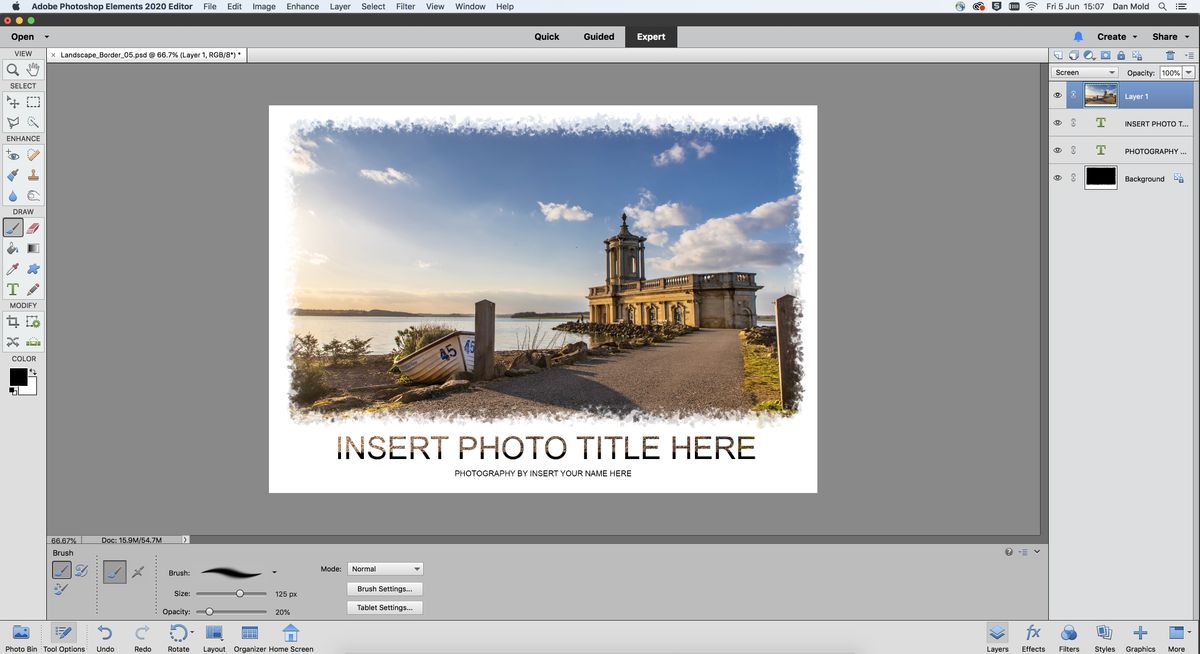Click the Layer 1 thumbnail
This screenshot has height=654, width=1200.
coord(1100,95)
